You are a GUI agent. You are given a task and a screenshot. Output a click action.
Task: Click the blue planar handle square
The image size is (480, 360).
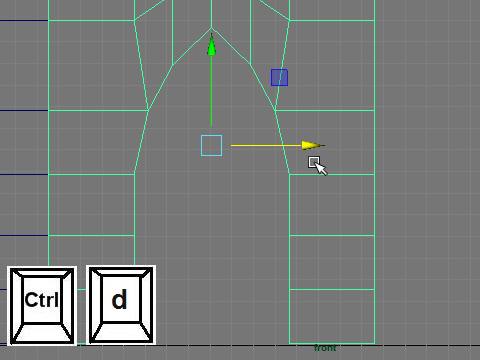[279, 77]
